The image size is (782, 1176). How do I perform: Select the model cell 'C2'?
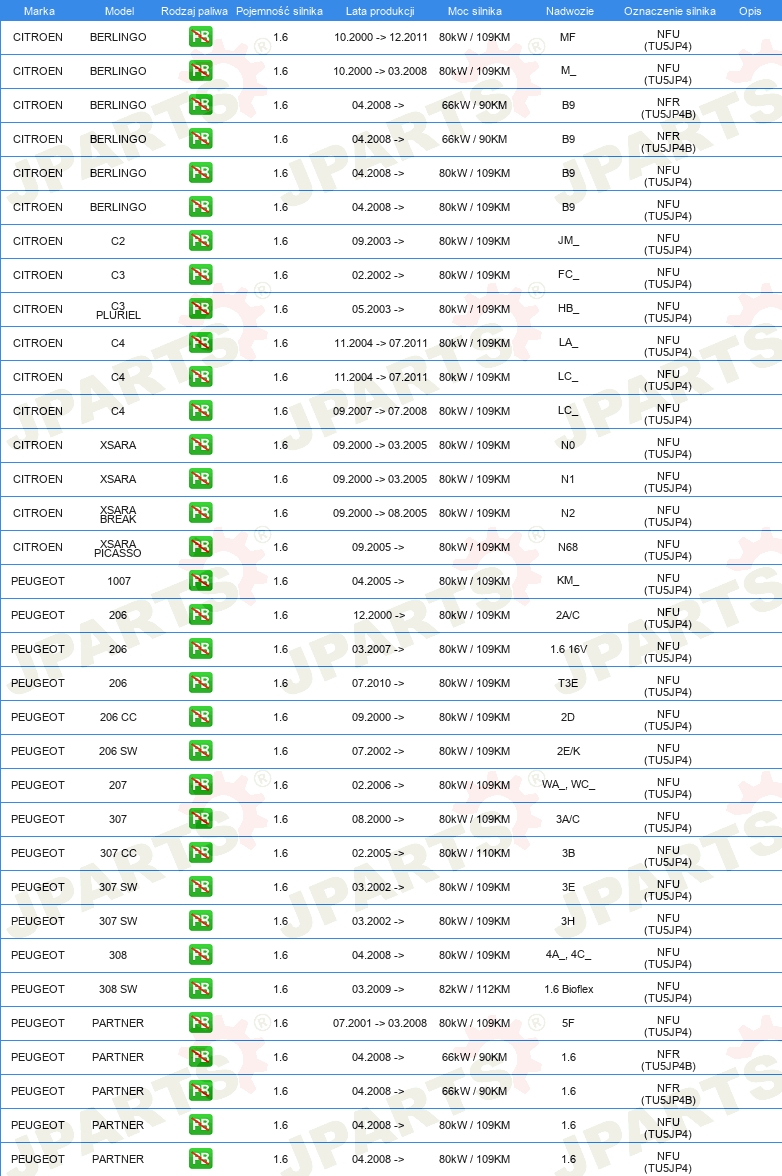click(118, 241)
